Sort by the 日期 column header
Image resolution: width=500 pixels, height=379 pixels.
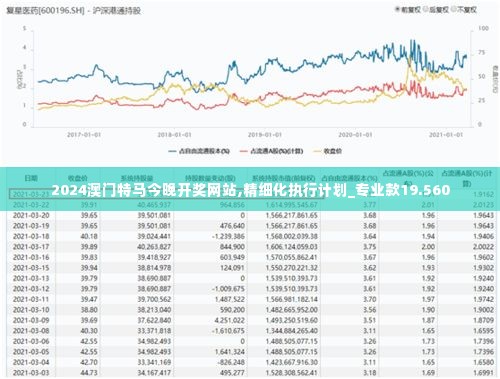point(31,178)
